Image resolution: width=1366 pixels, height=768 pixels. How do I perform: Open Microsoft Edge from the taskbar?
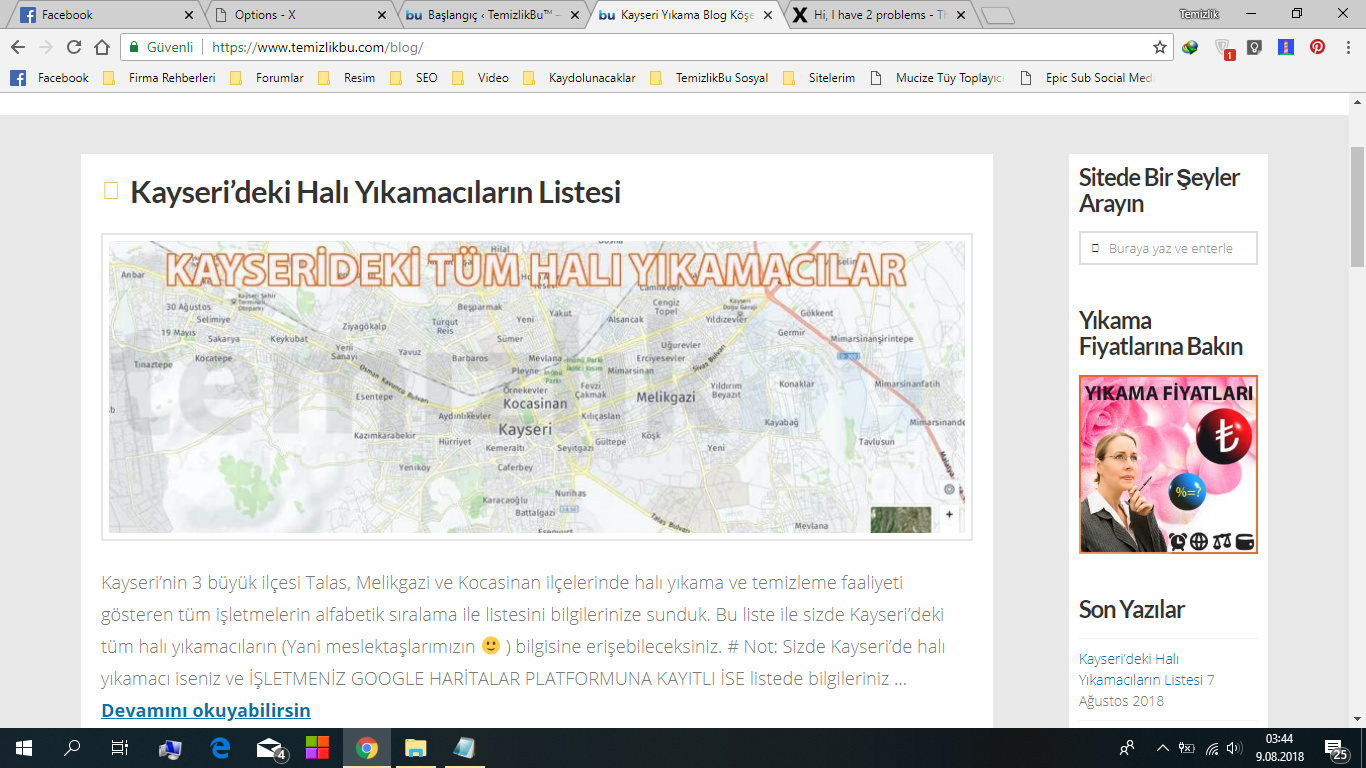click(x=220, y=748)
